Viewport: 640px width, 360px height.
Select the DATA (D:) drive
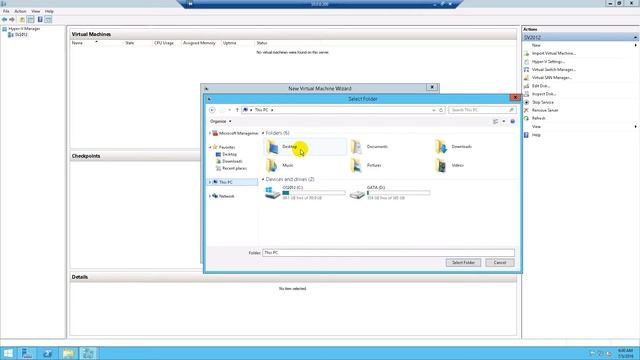tap(390, 193)
